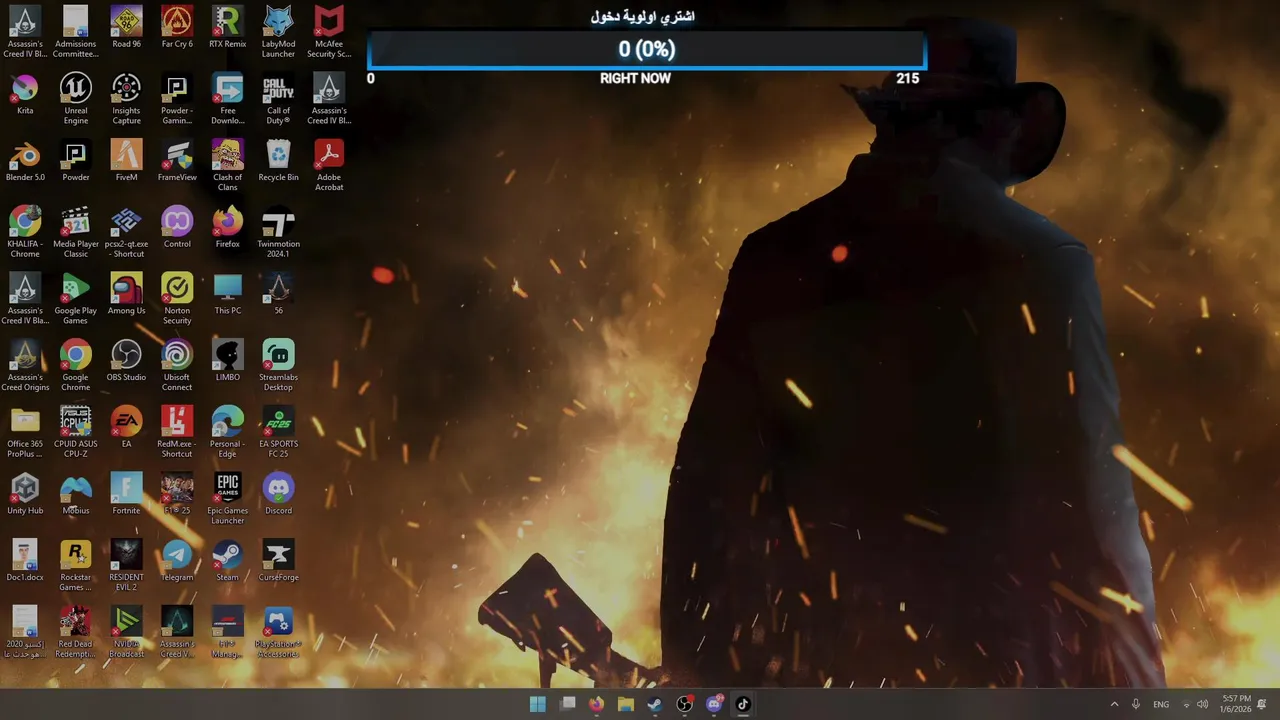This screenshot has height=720, width=1280.
Task: Click the Doc1.docx file
Action: [25, 562]
